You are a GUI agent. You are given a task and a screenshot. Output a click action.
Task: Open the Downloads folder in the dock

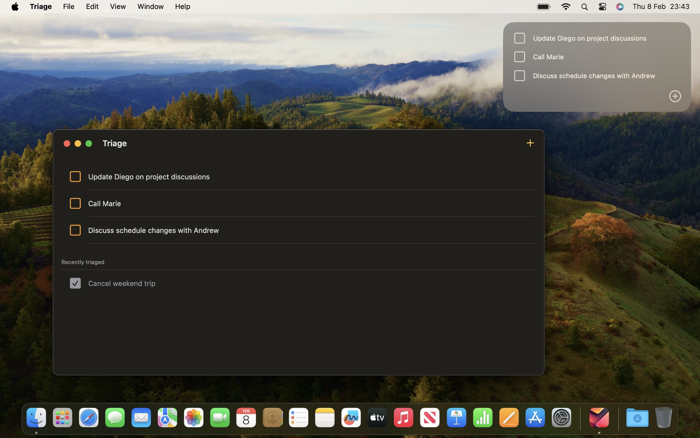[637, 418]
